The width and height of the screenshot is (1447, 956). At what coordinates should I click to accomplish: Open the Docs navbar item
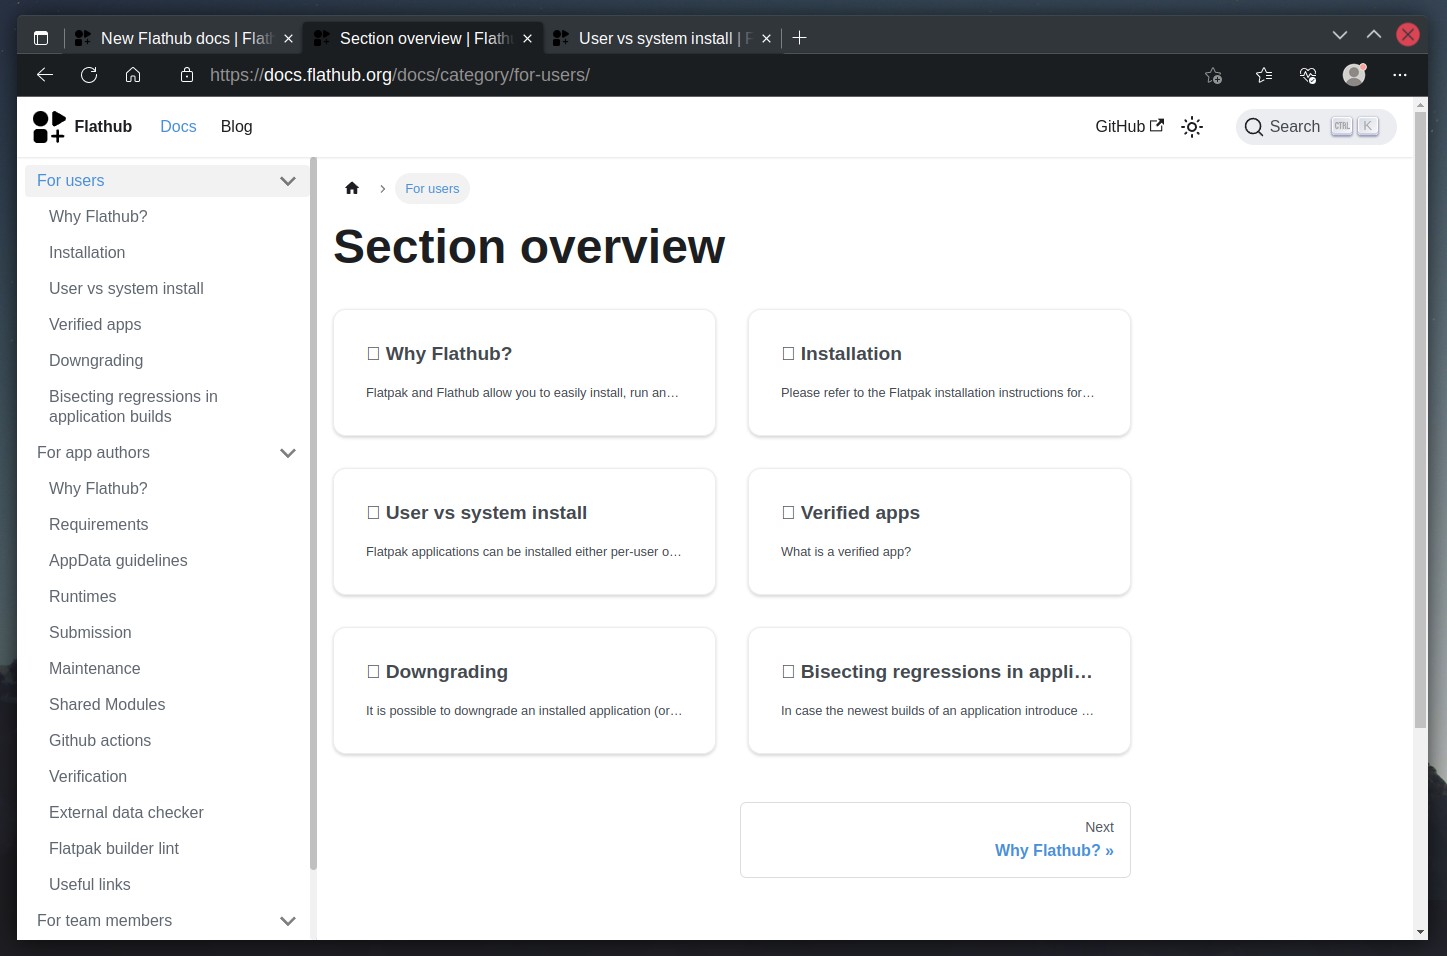(x=178, y=127)
